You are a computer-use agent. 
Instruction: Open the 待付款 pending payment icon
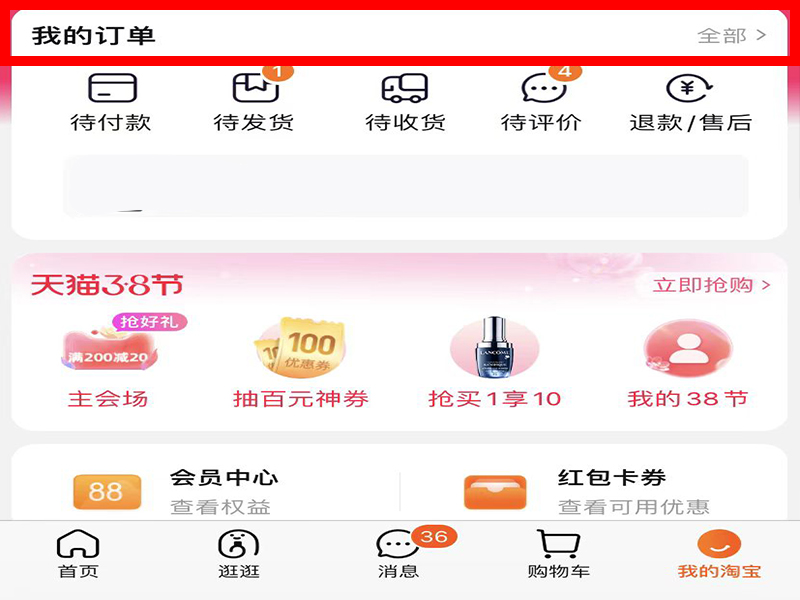112,88
